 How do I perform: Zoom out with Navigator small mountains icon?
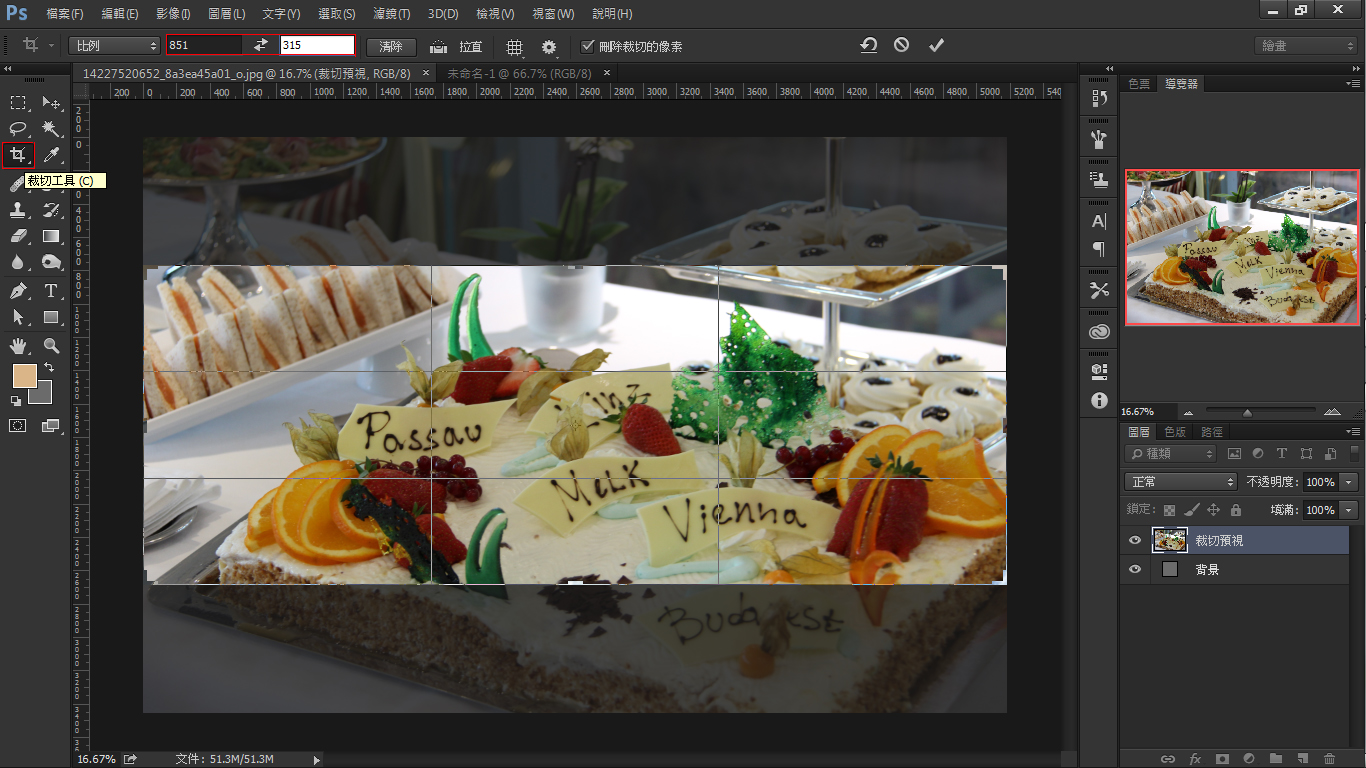[x=1189, y=412]
